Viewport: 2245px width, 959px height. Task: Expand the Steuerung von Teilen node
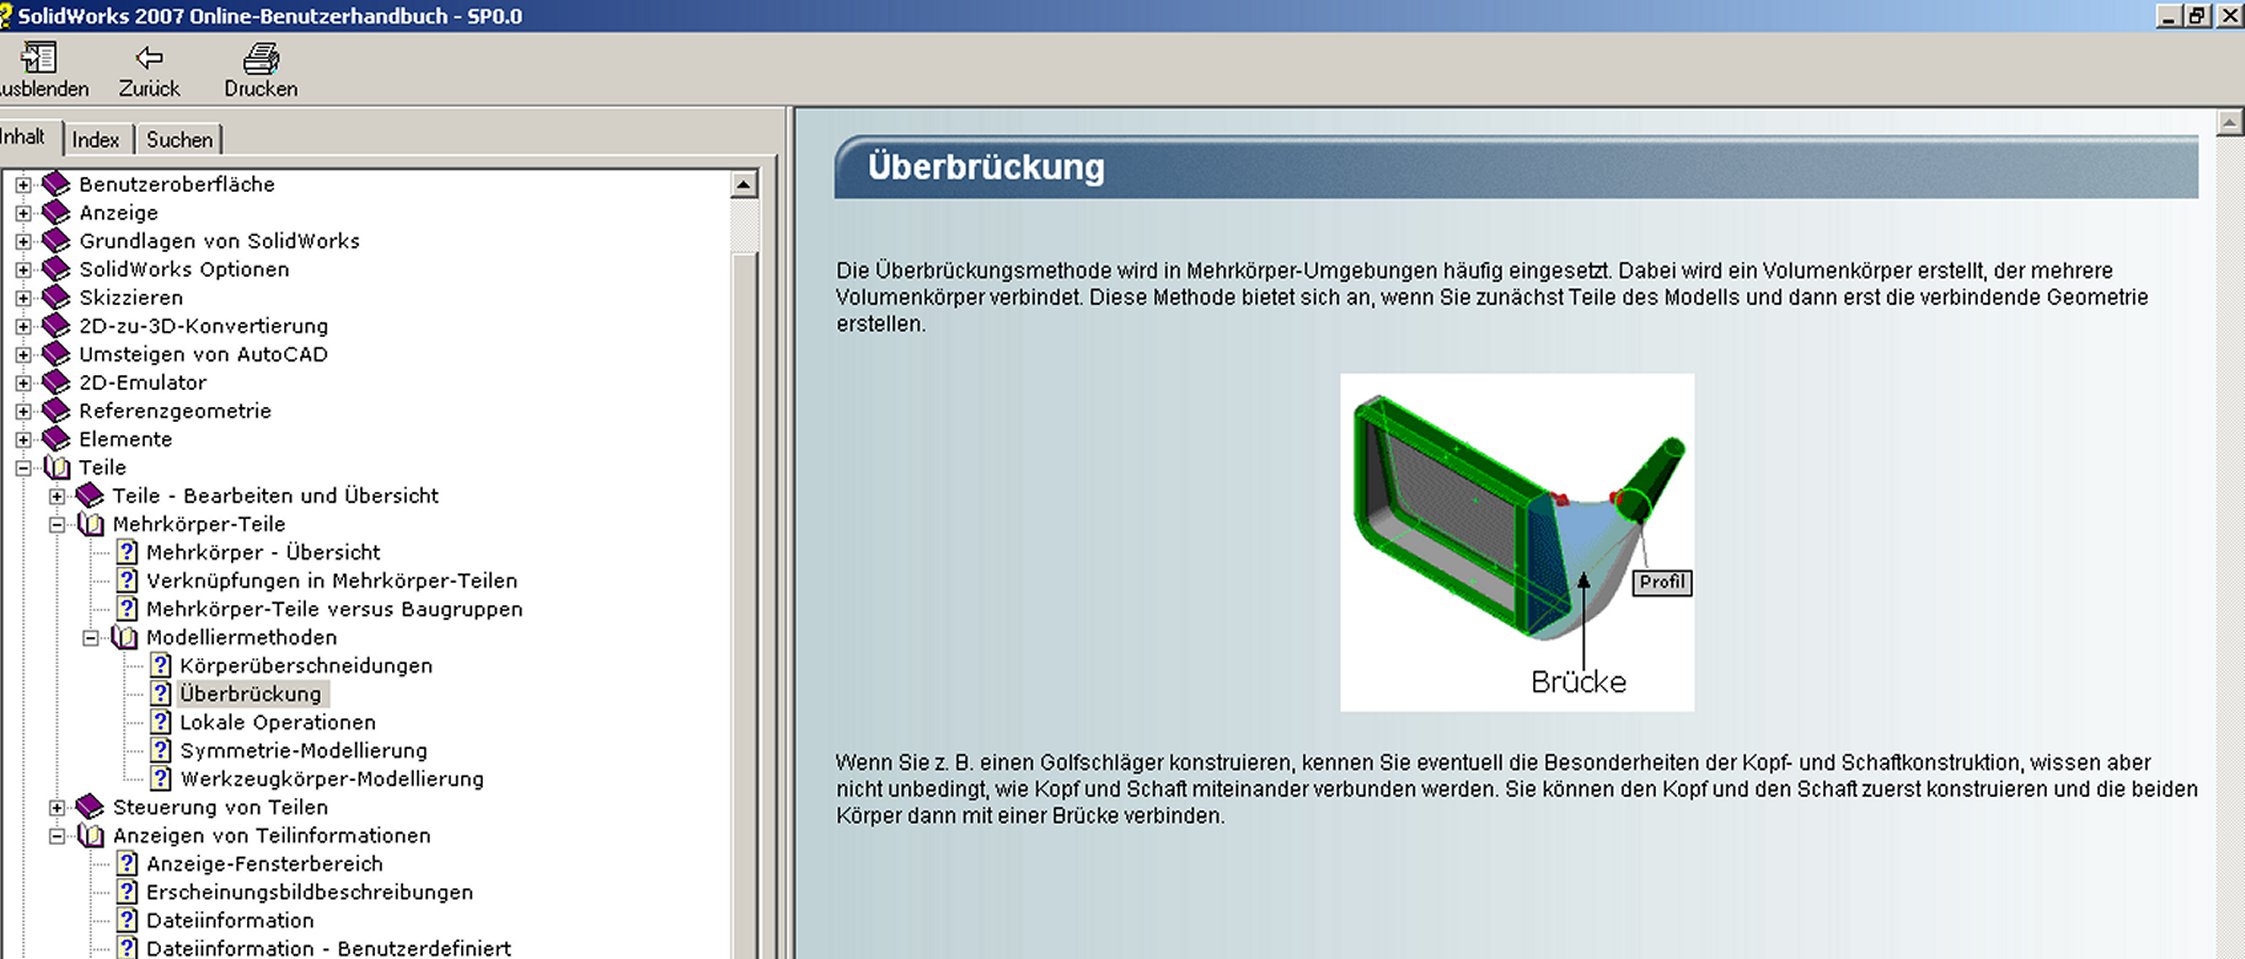coord(57,808)
